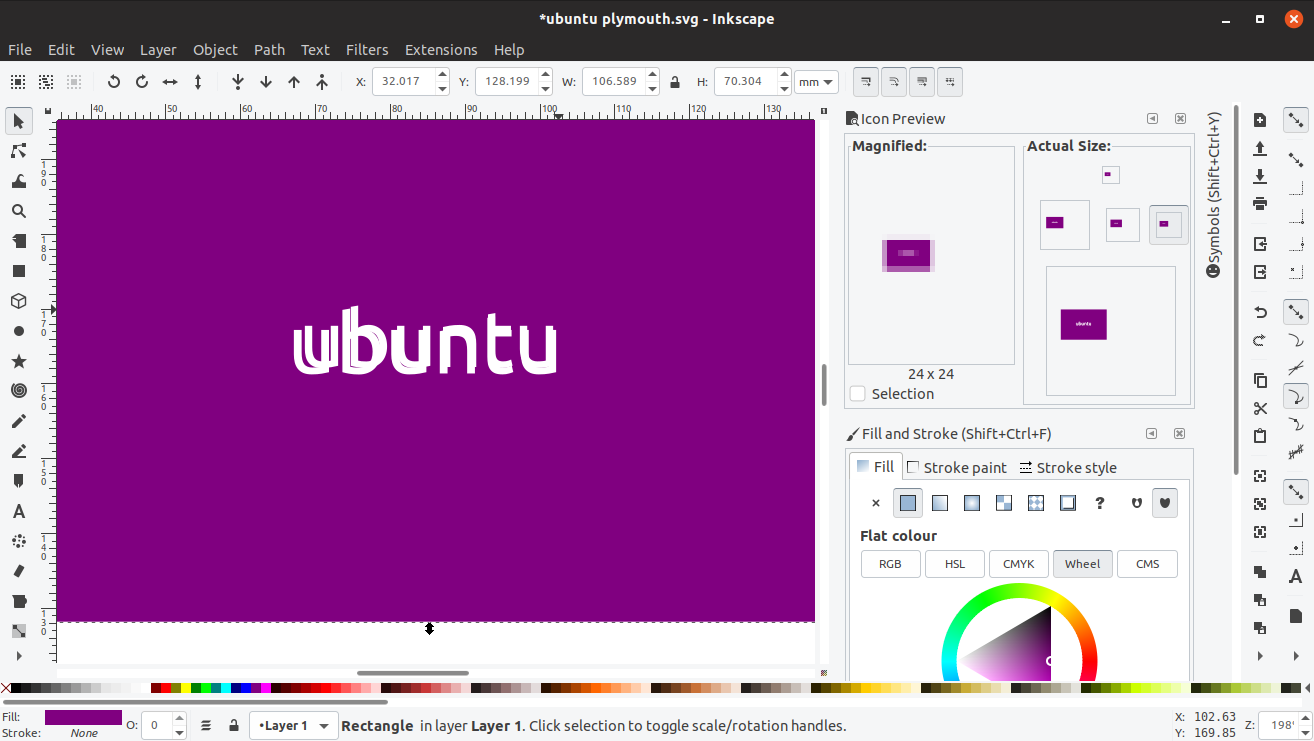Toggle the width/height lock in the toolbar
1314x741 pixels.
675,81
